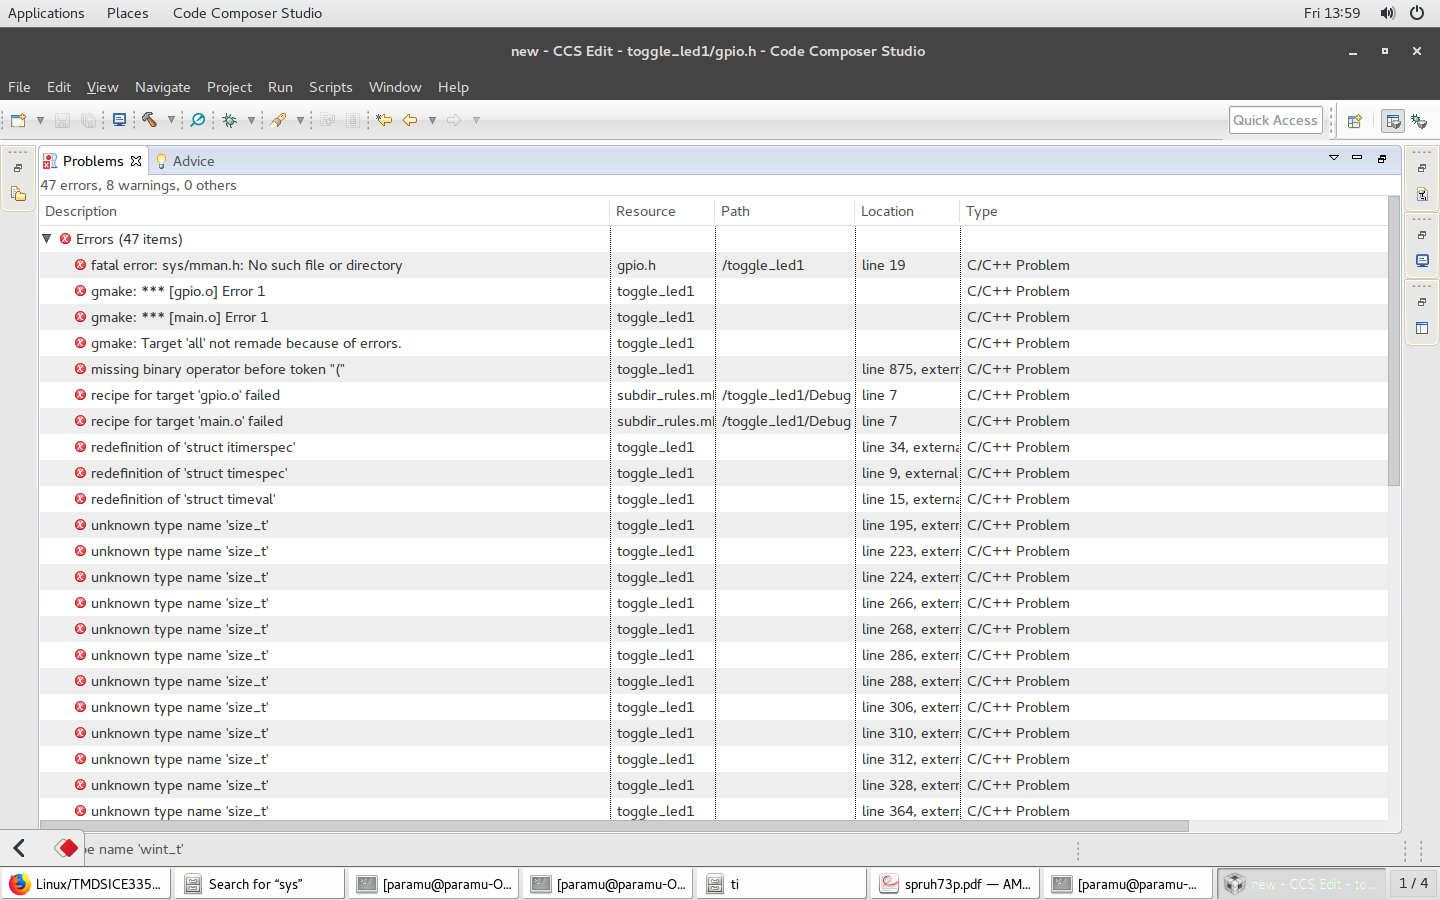Open the terminal monitor toolbar icon
1440x900 pixels.
119,120
